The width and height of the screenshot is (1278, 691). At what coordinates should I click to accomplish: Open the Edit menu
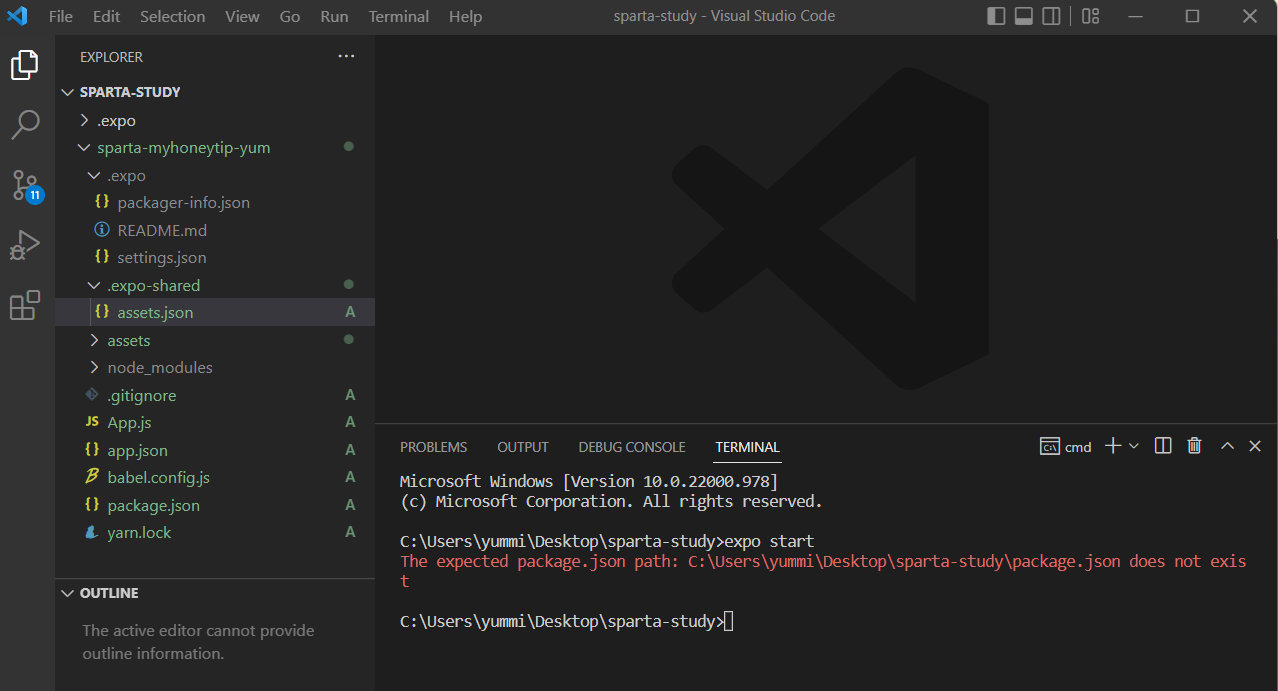coord(106,16)
